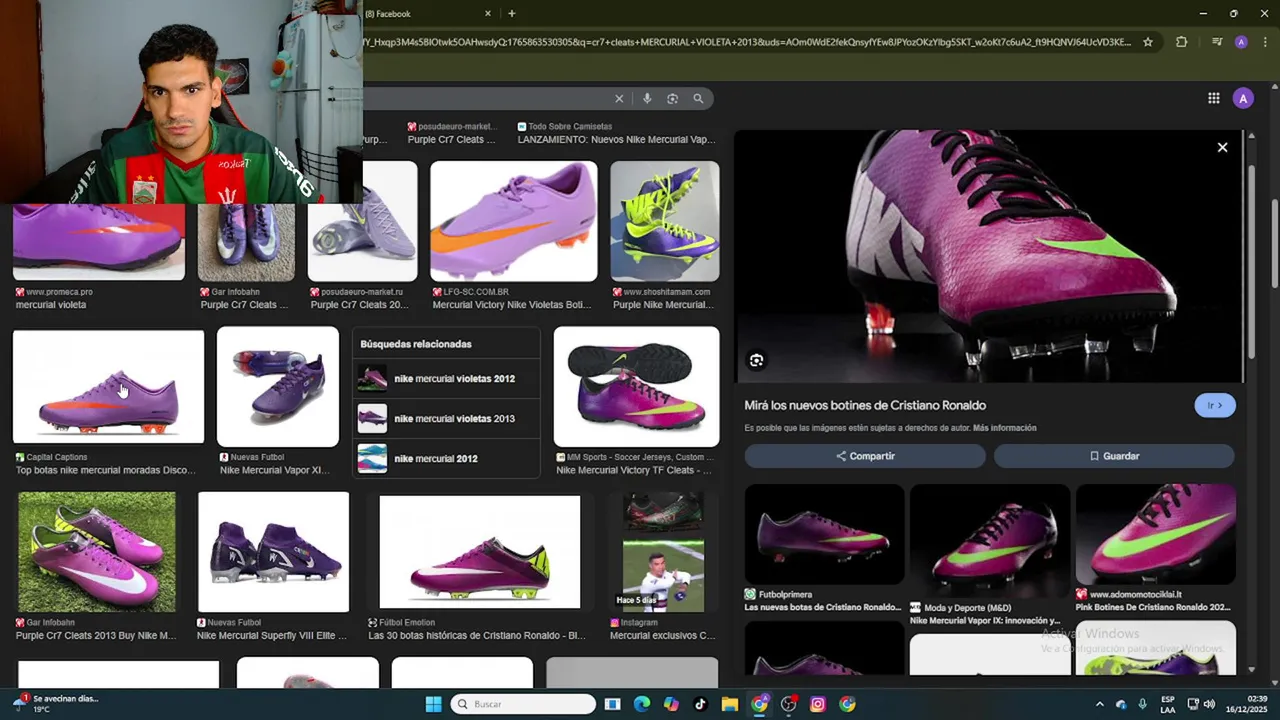The image size is (1280, 720).
Task: Click Top botas nike mercurial moradas caption
Action: pos(105,470)
